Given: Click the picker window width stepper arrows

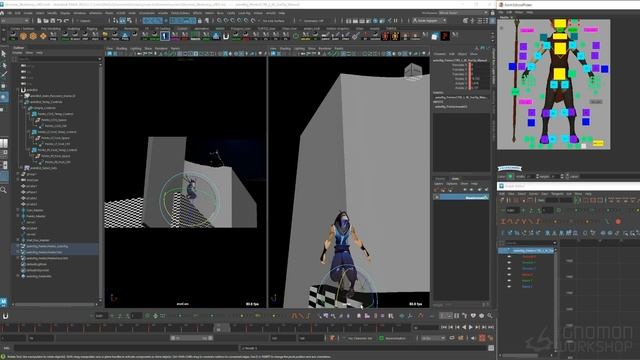Looking at the screenshot, I should [x=537, y=176].
